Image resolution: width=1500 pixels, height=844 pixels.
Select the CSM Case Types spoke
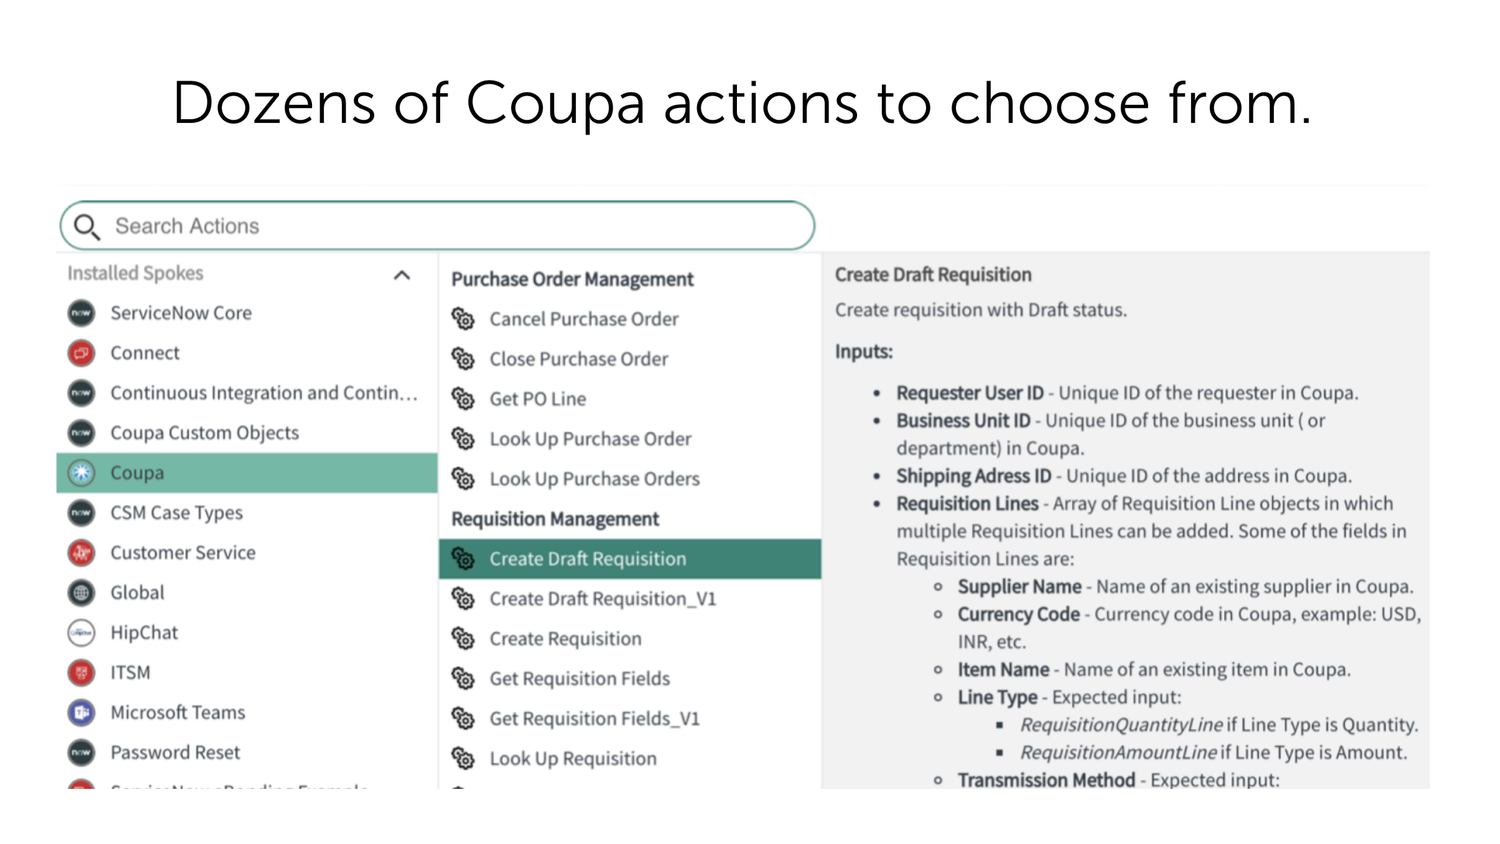176,512
